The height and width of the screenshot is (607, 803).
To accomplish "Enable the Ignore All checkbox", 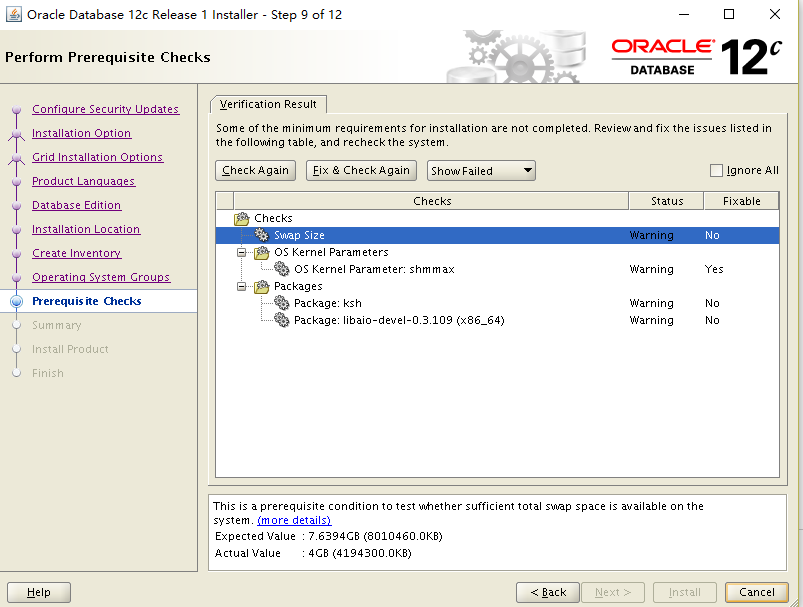I will tap(716, 171).
